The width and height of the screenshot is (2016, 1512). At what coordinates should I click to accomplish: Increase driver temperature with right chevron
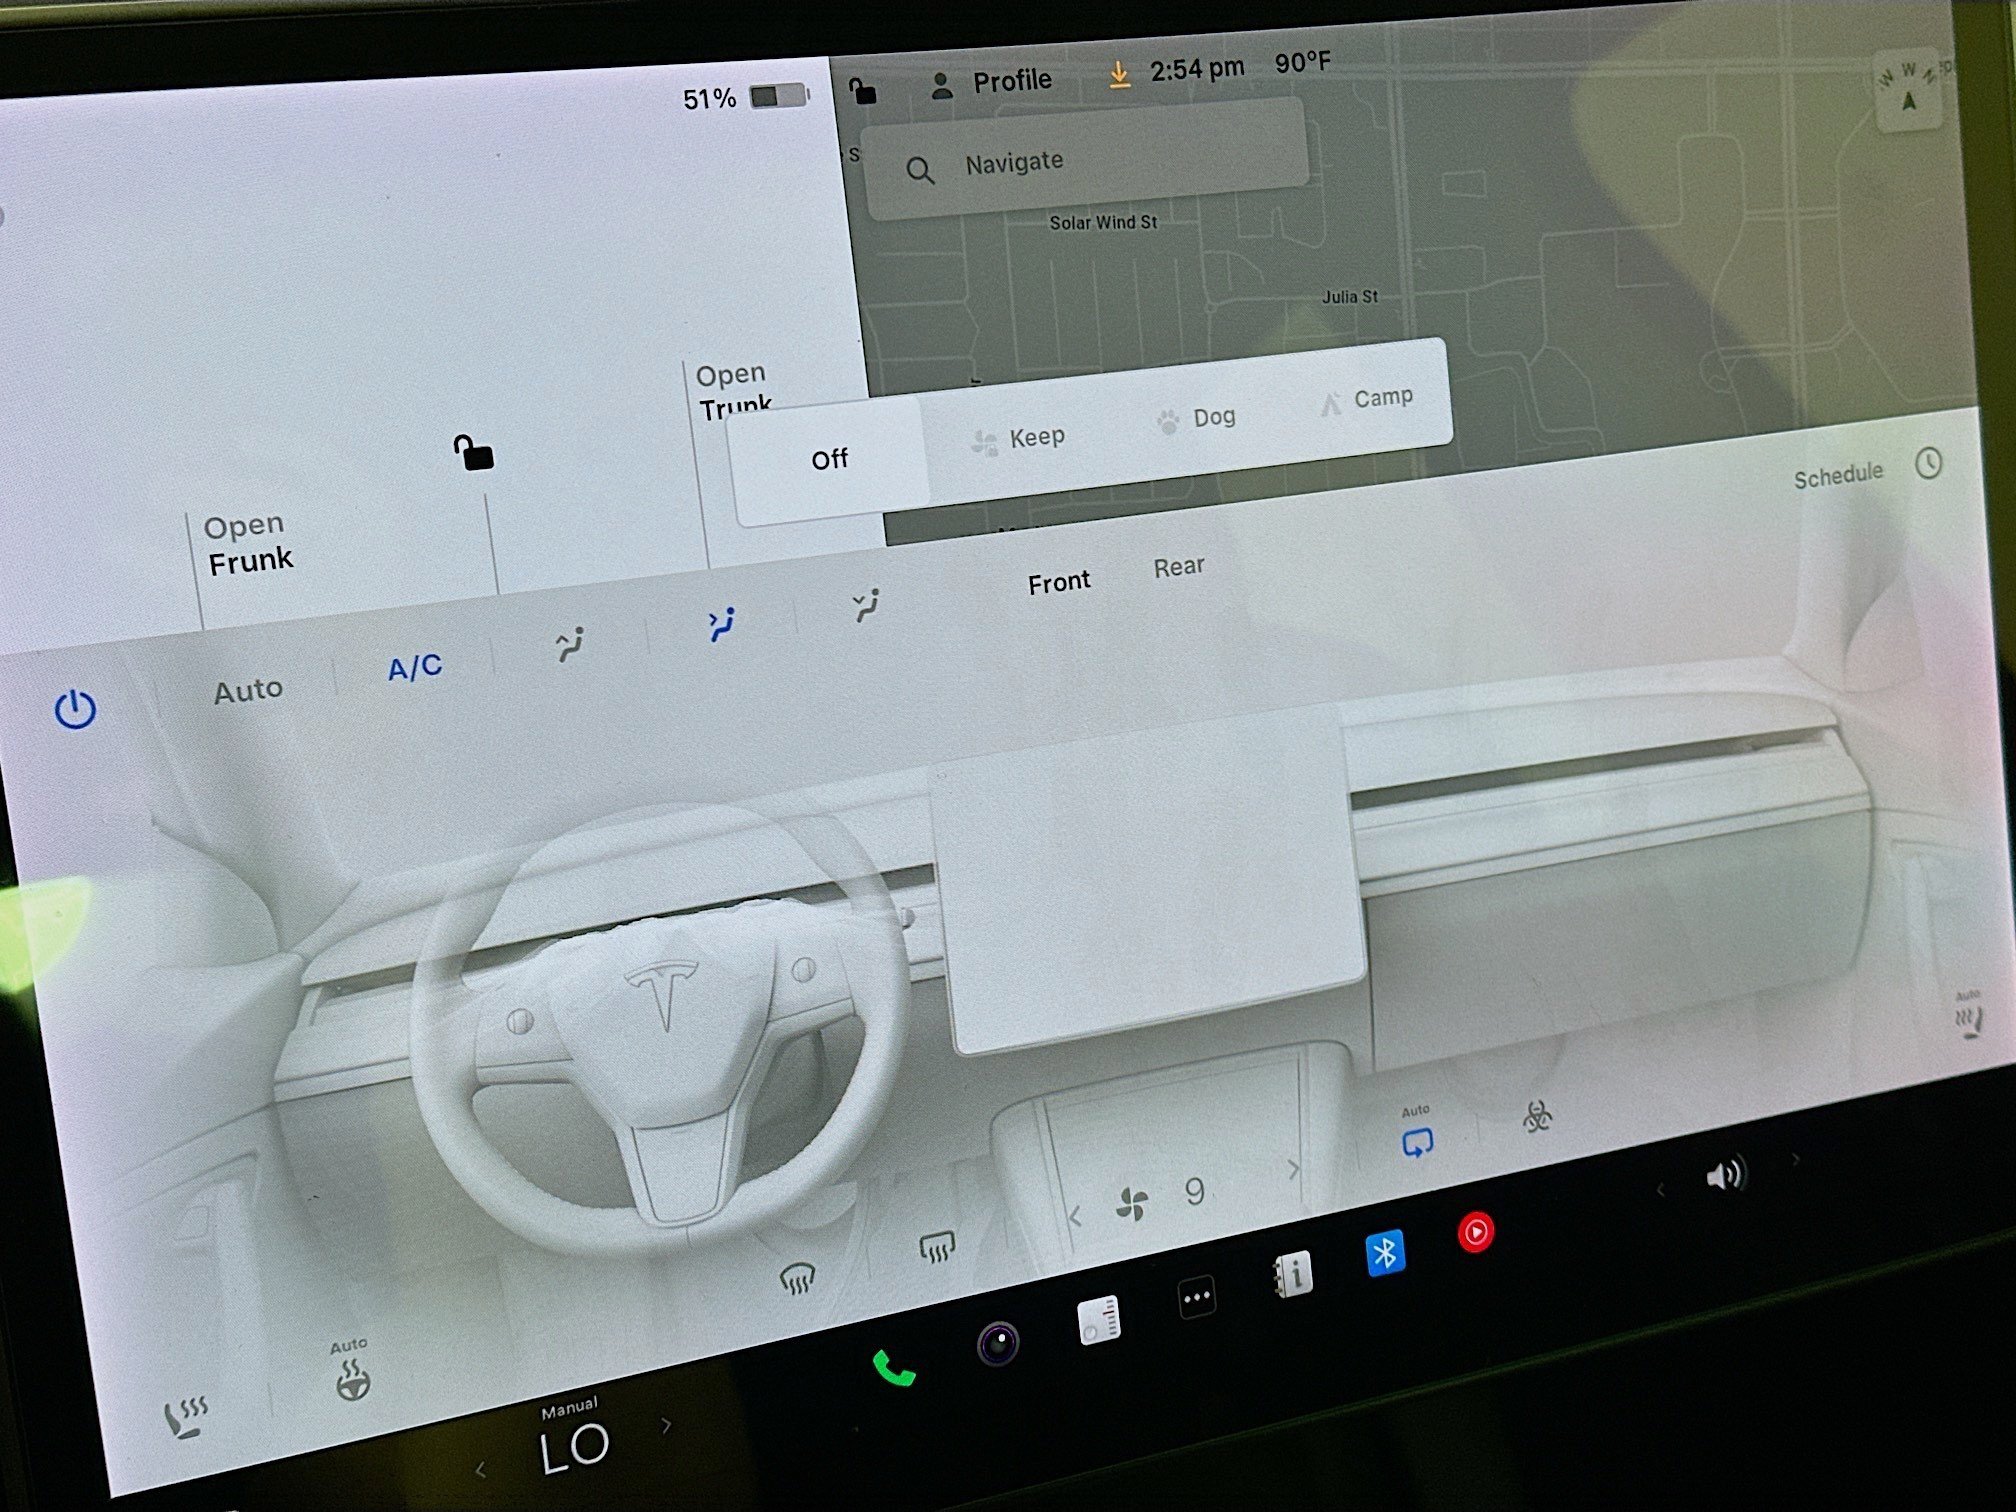click(x=667, y=1424)
